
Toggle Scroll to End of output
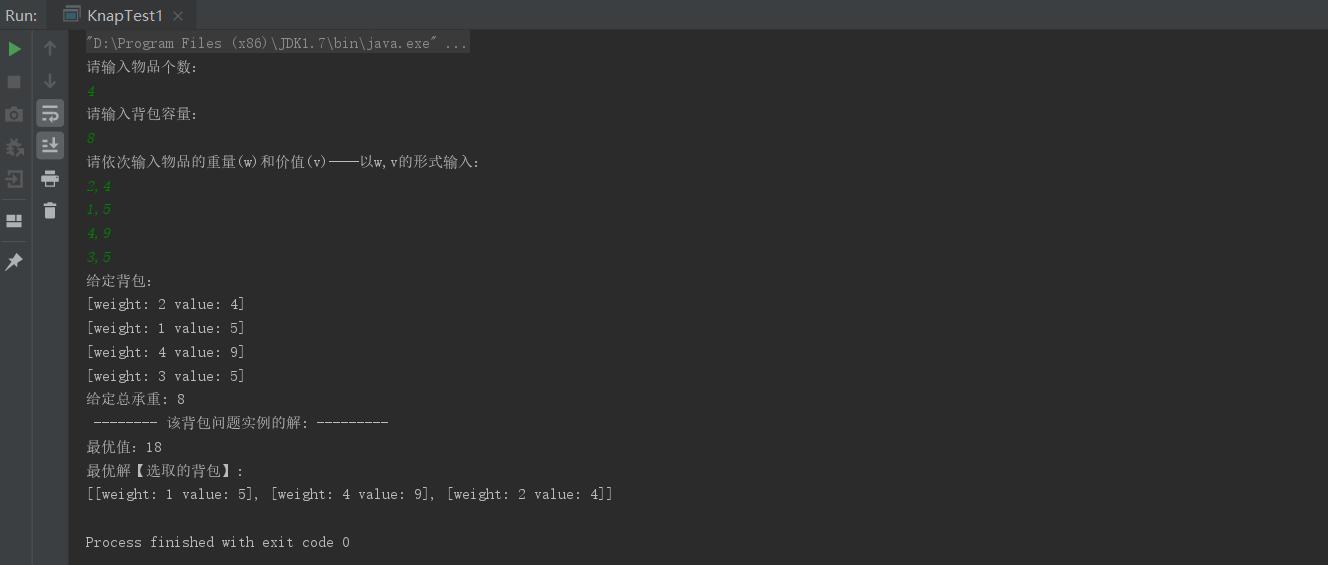point(50,146)
